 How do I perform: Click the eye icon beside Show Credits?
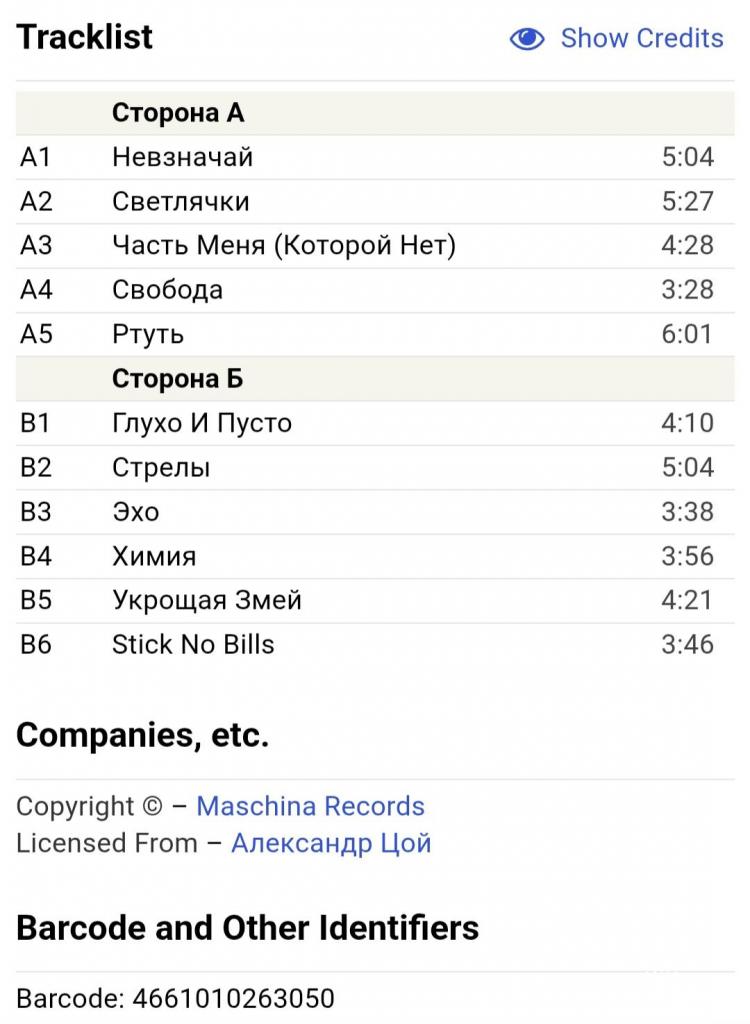click(x=527, y=39)
